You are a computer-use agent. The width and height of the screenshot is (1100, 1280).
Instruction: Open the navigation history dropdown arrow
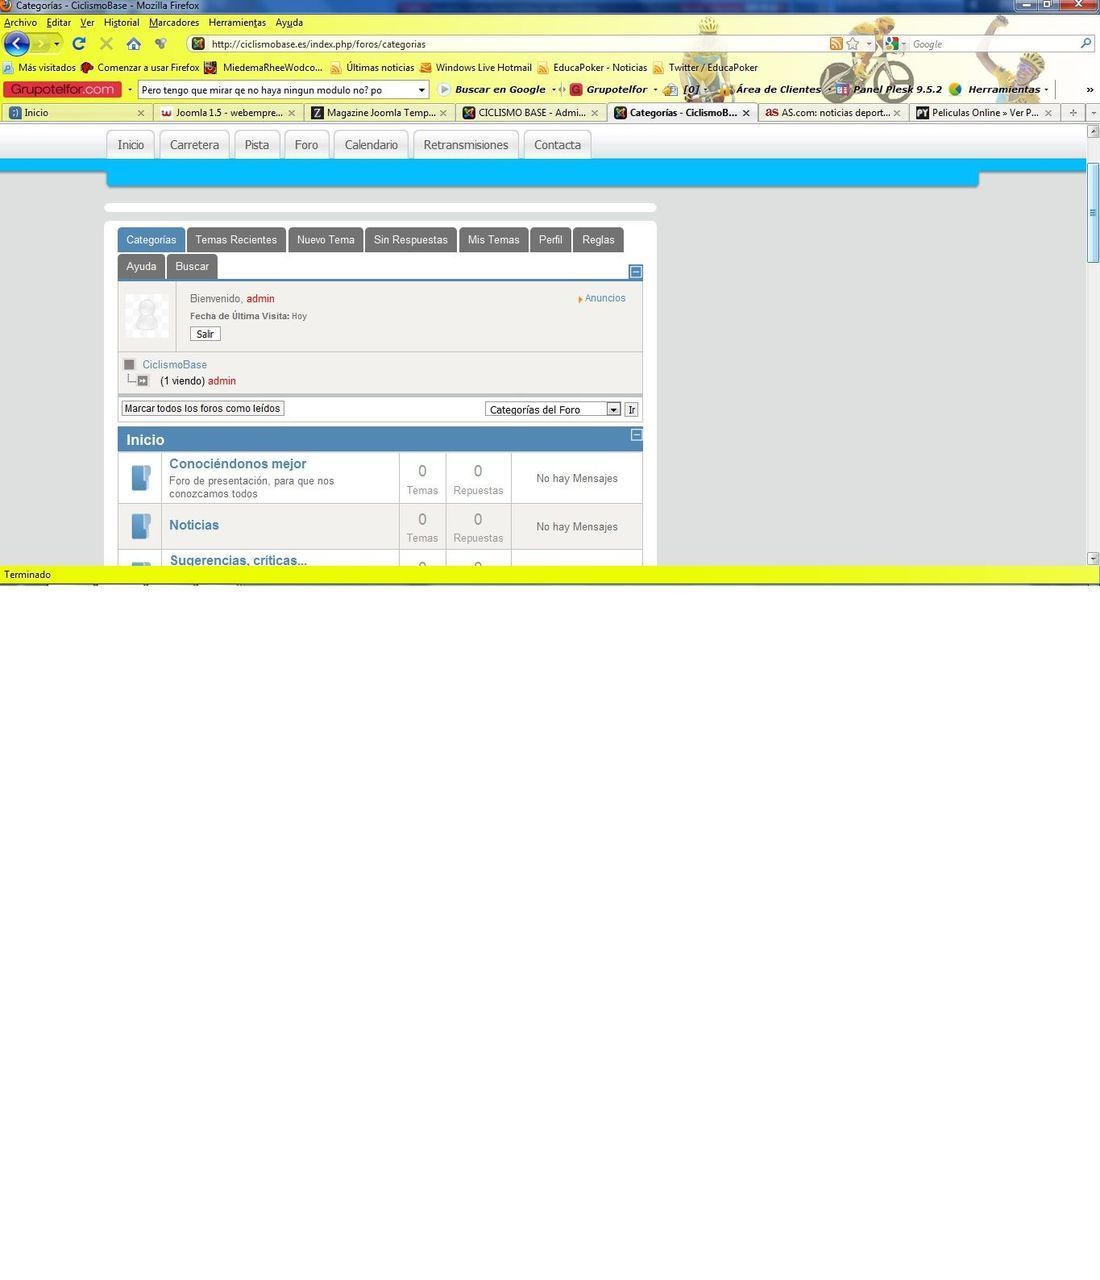[x=57, y=44]
